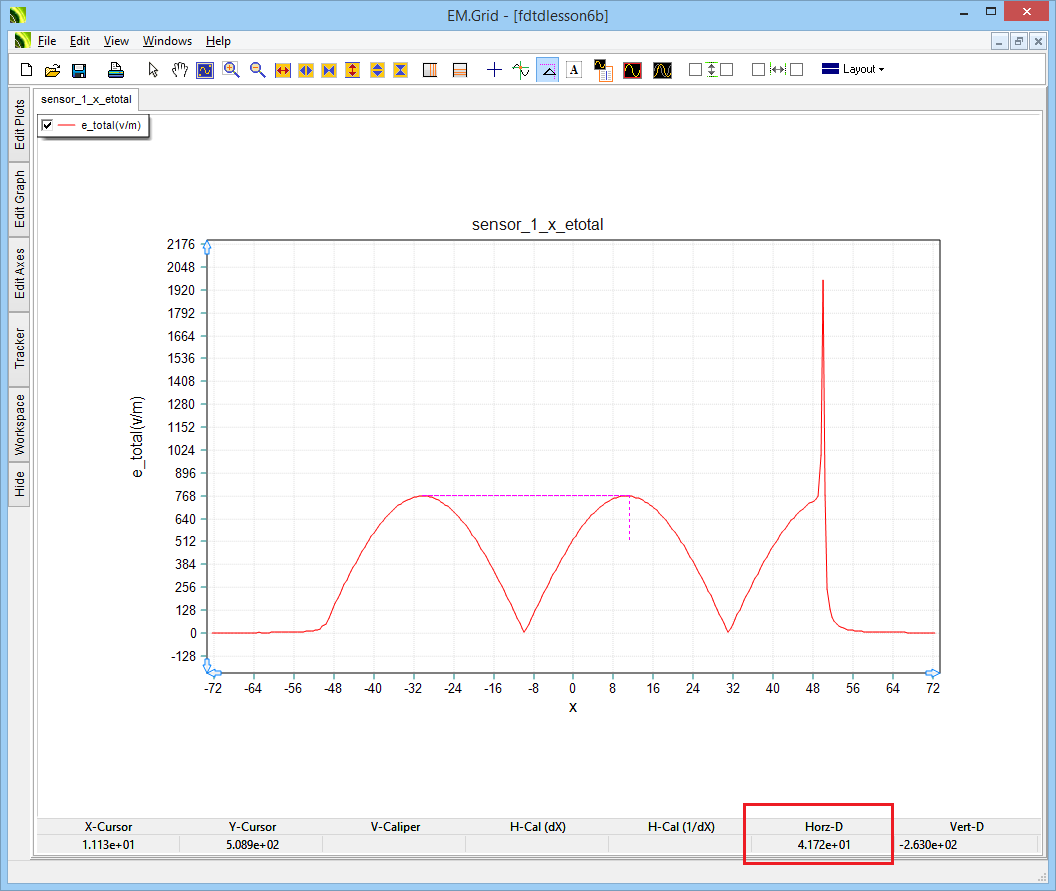This screenshot has width=1056, height=891.
Task: Click the Print icon in toolbar
Action: [116, 70]
